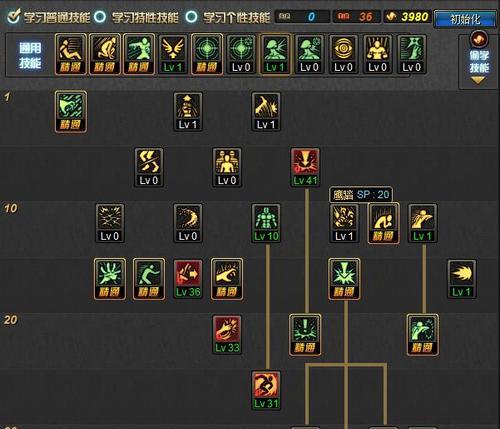The height and width of the screenshot is (429, 500).
Task: Click the 初始化 reset button
Action: point(465,19)
